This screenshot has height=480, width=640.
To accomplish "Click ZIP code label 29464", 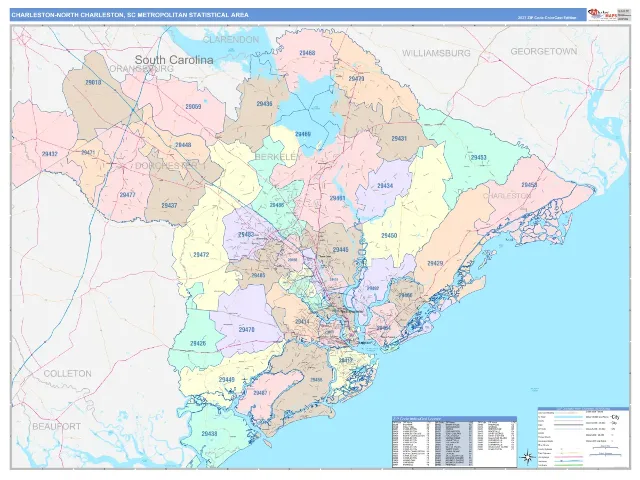I will tap(383, 328).
